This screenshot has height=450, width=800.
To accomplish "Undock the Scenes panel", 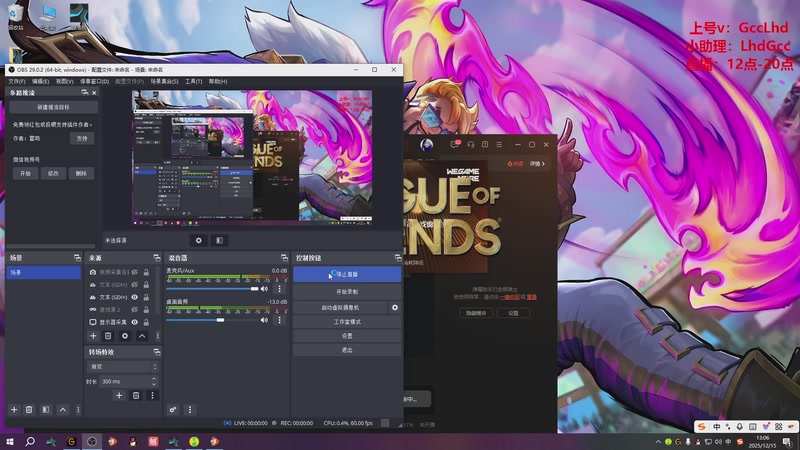I will coord(77,258).
